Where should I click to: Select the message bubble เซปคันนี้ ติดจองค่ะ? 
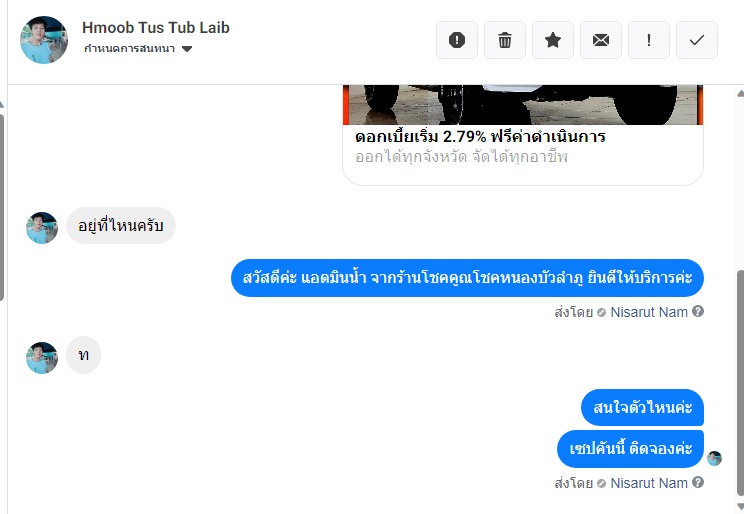tap(630, 449)
